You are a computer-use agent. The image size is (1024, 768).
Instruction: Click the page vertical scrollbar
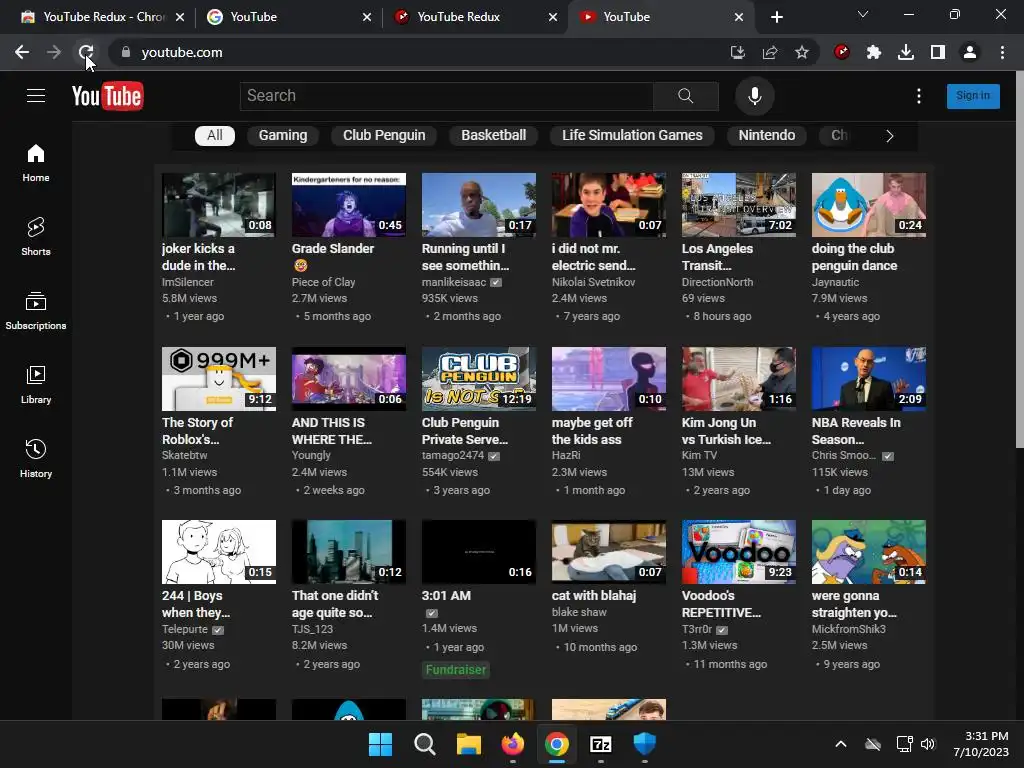tap(1019, 261)
